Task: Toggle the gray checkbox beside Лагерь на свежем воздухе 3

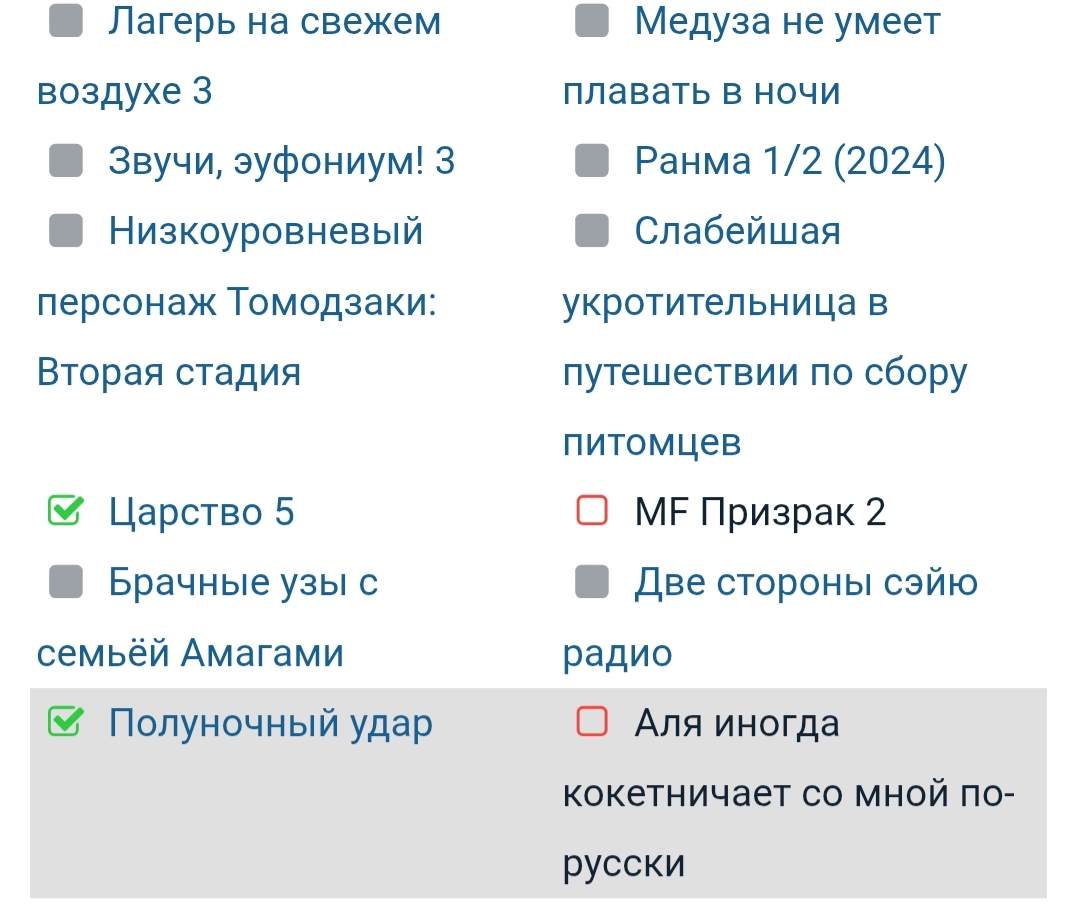Action: (x=67, y=20)
